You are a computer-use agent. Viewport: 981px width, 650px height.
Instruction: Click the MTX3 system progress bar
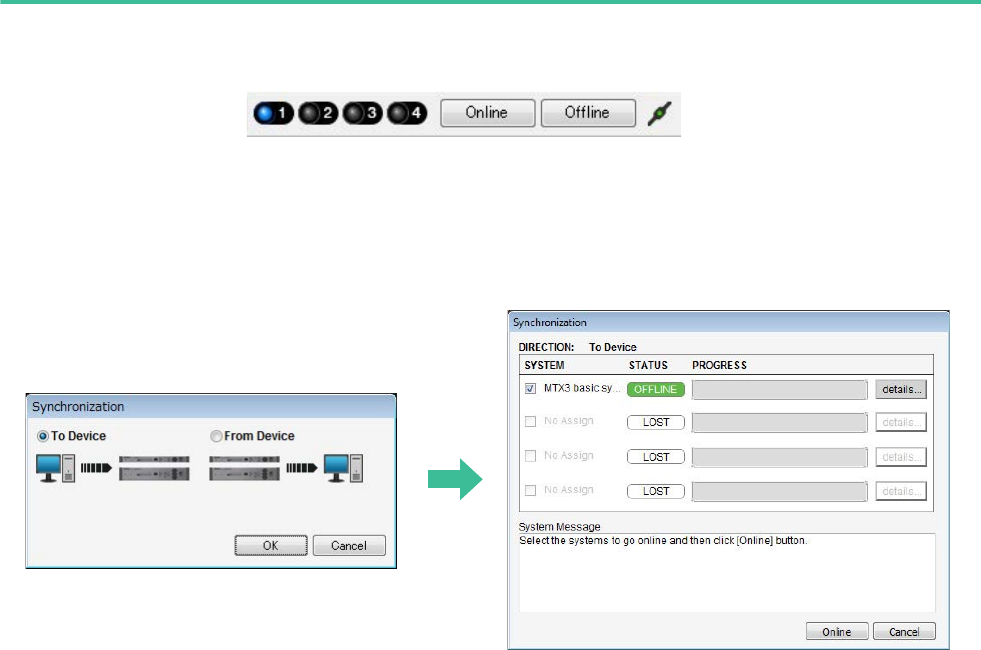[780, 389]
